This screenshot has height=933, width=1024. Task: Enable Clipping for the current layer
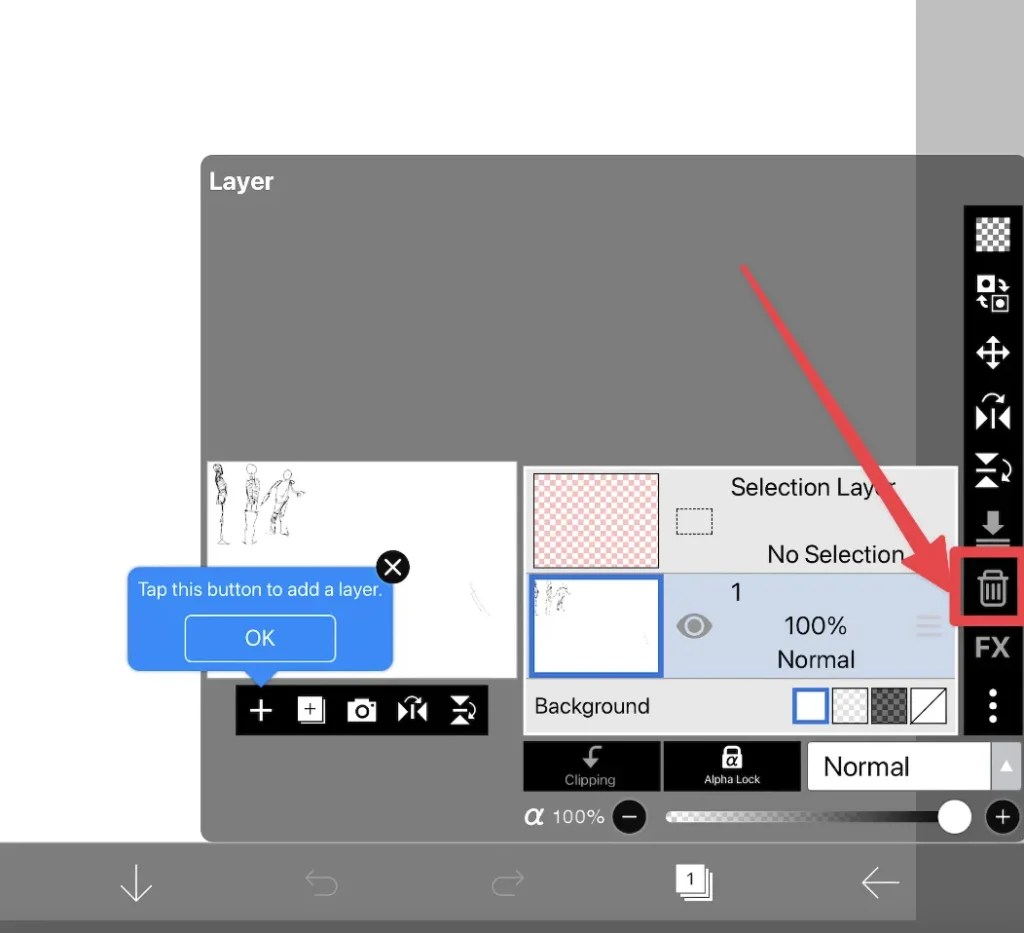(591, 766)
